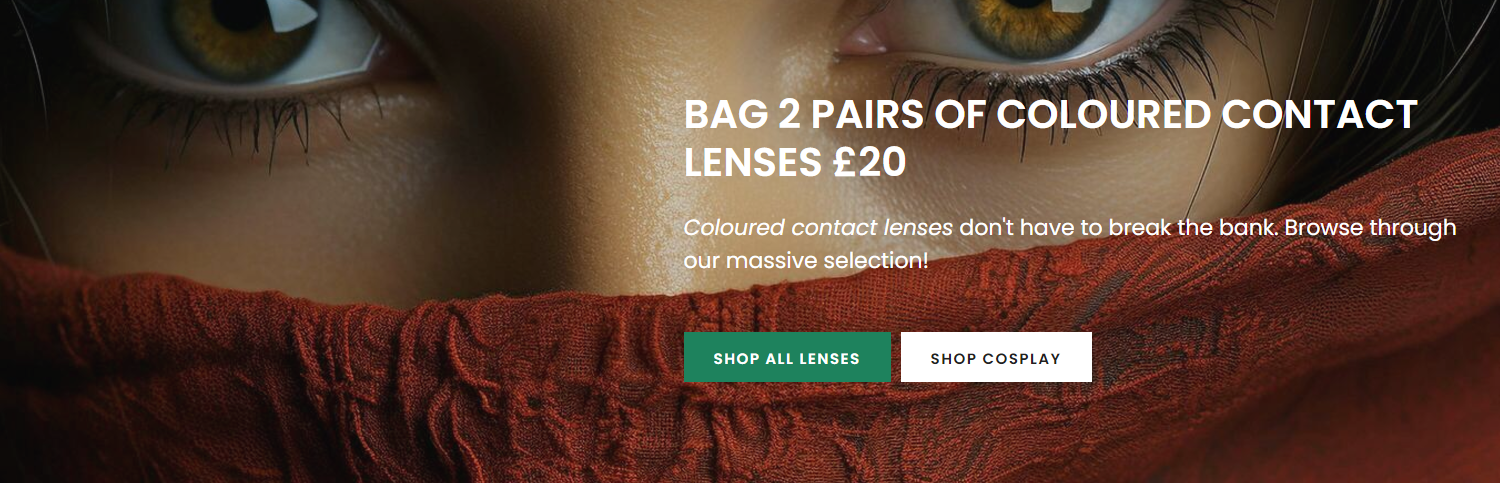Click the green SHOP ALL LENSES button

pyautogui.click(x=787, y=357)
